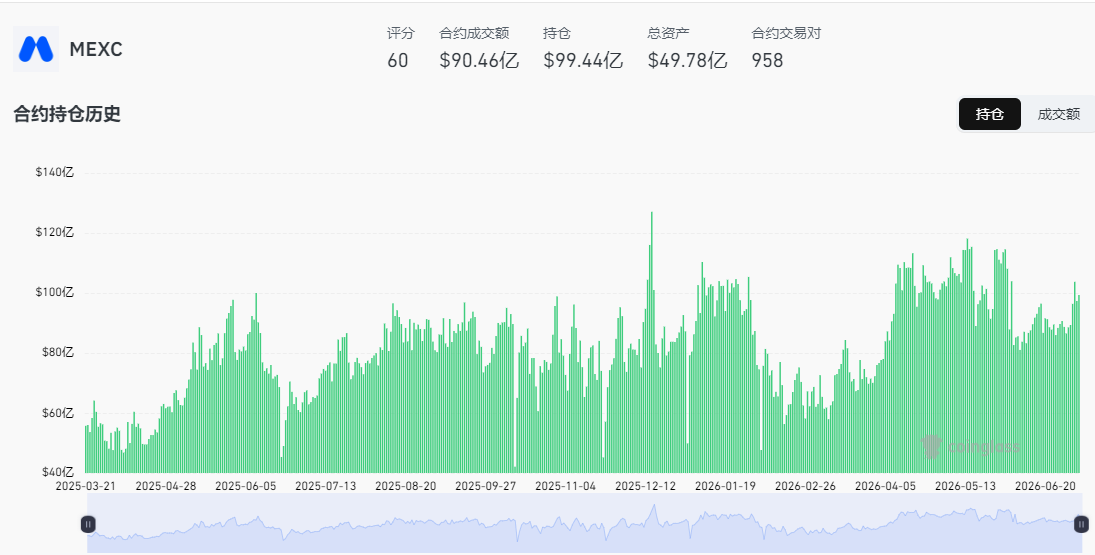Click the mini overview chart under the dates
This screenshot has height=555, width=1095.
[585, 524]
